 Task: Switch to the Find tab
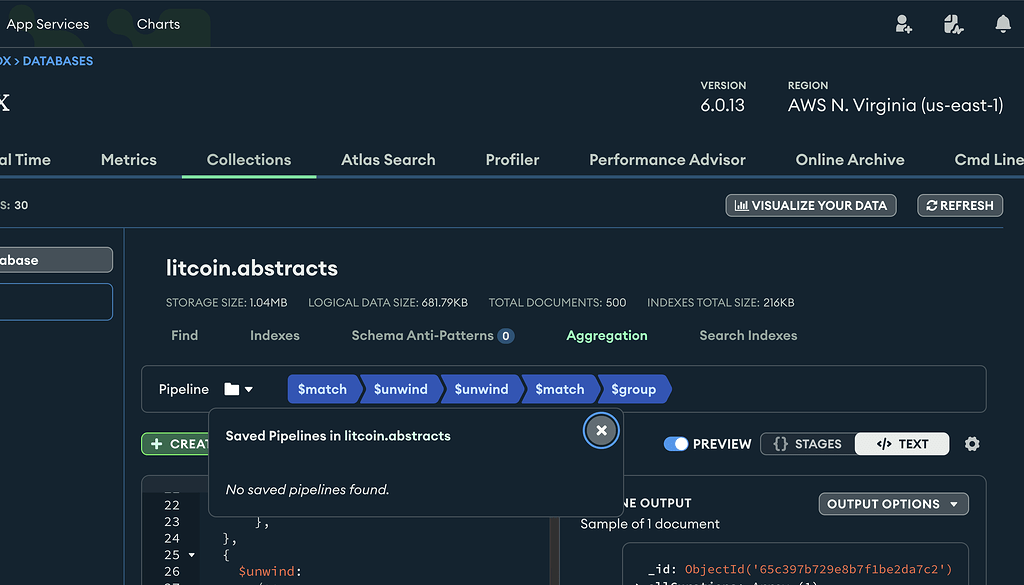(184, 336)
